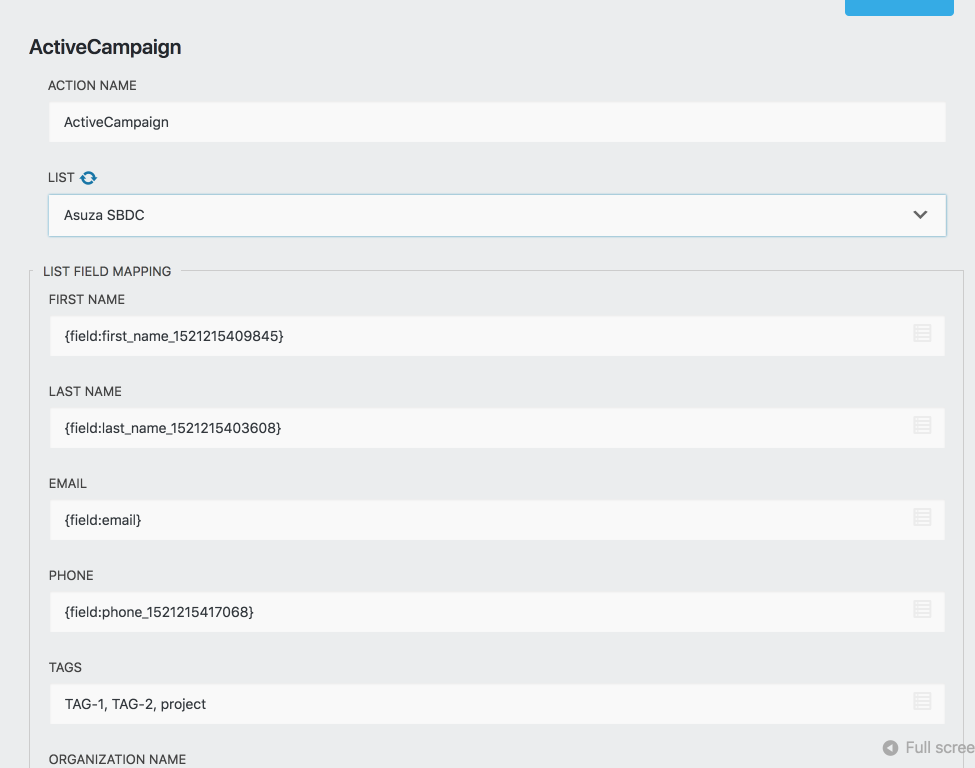Click the ActiveCampaign section heading
This screenshot has width=975, height=768.
point(105,47)
